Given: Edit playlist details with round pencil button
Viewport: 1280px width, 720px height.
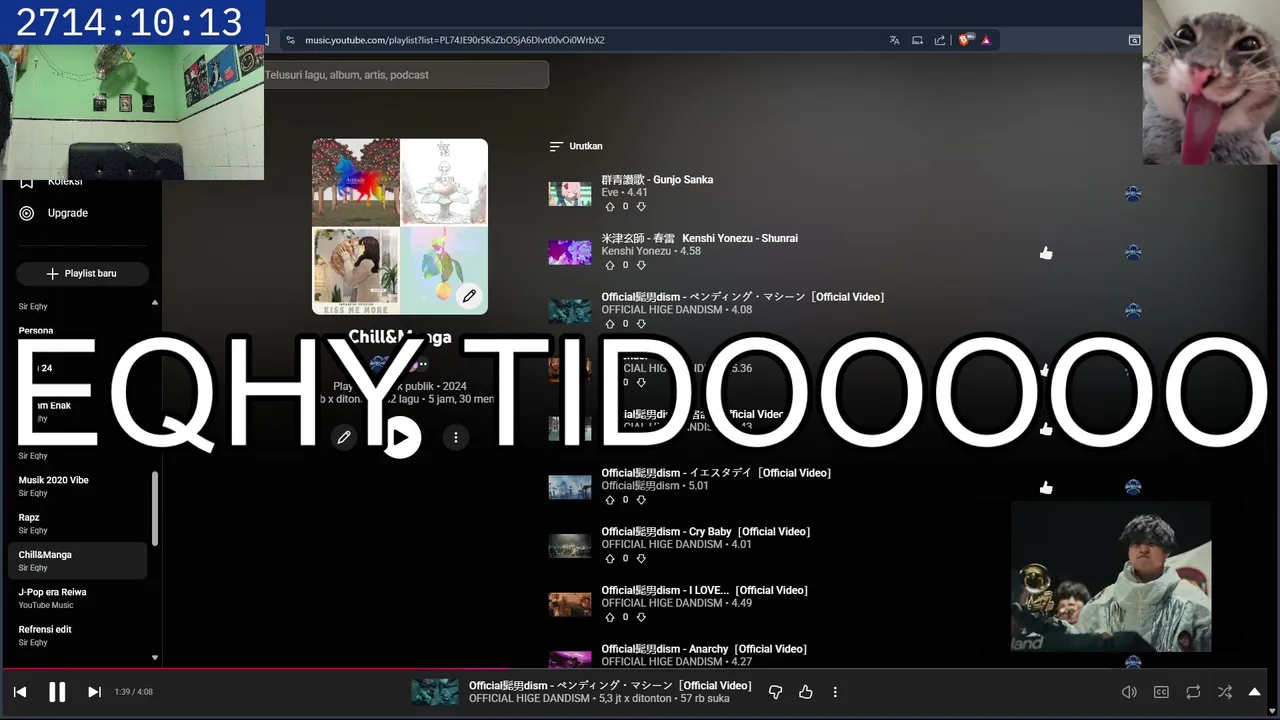Looking at the screenshot, I should pyautogui.click(x=344, y=437).
